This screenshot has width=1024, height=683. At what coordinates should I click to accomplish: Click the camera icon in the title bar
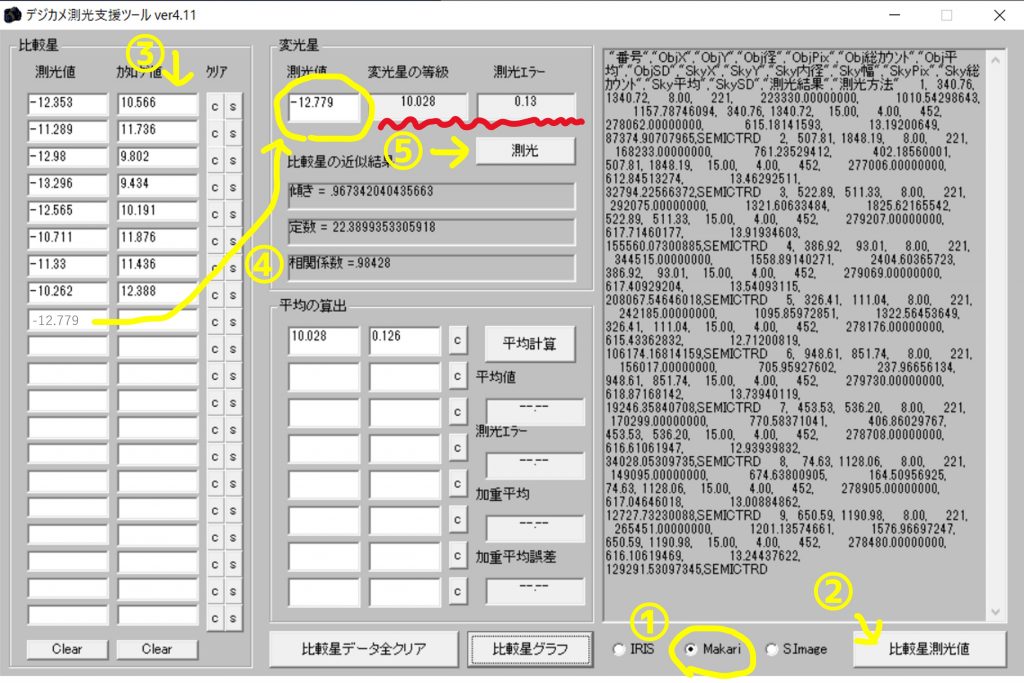12,14
